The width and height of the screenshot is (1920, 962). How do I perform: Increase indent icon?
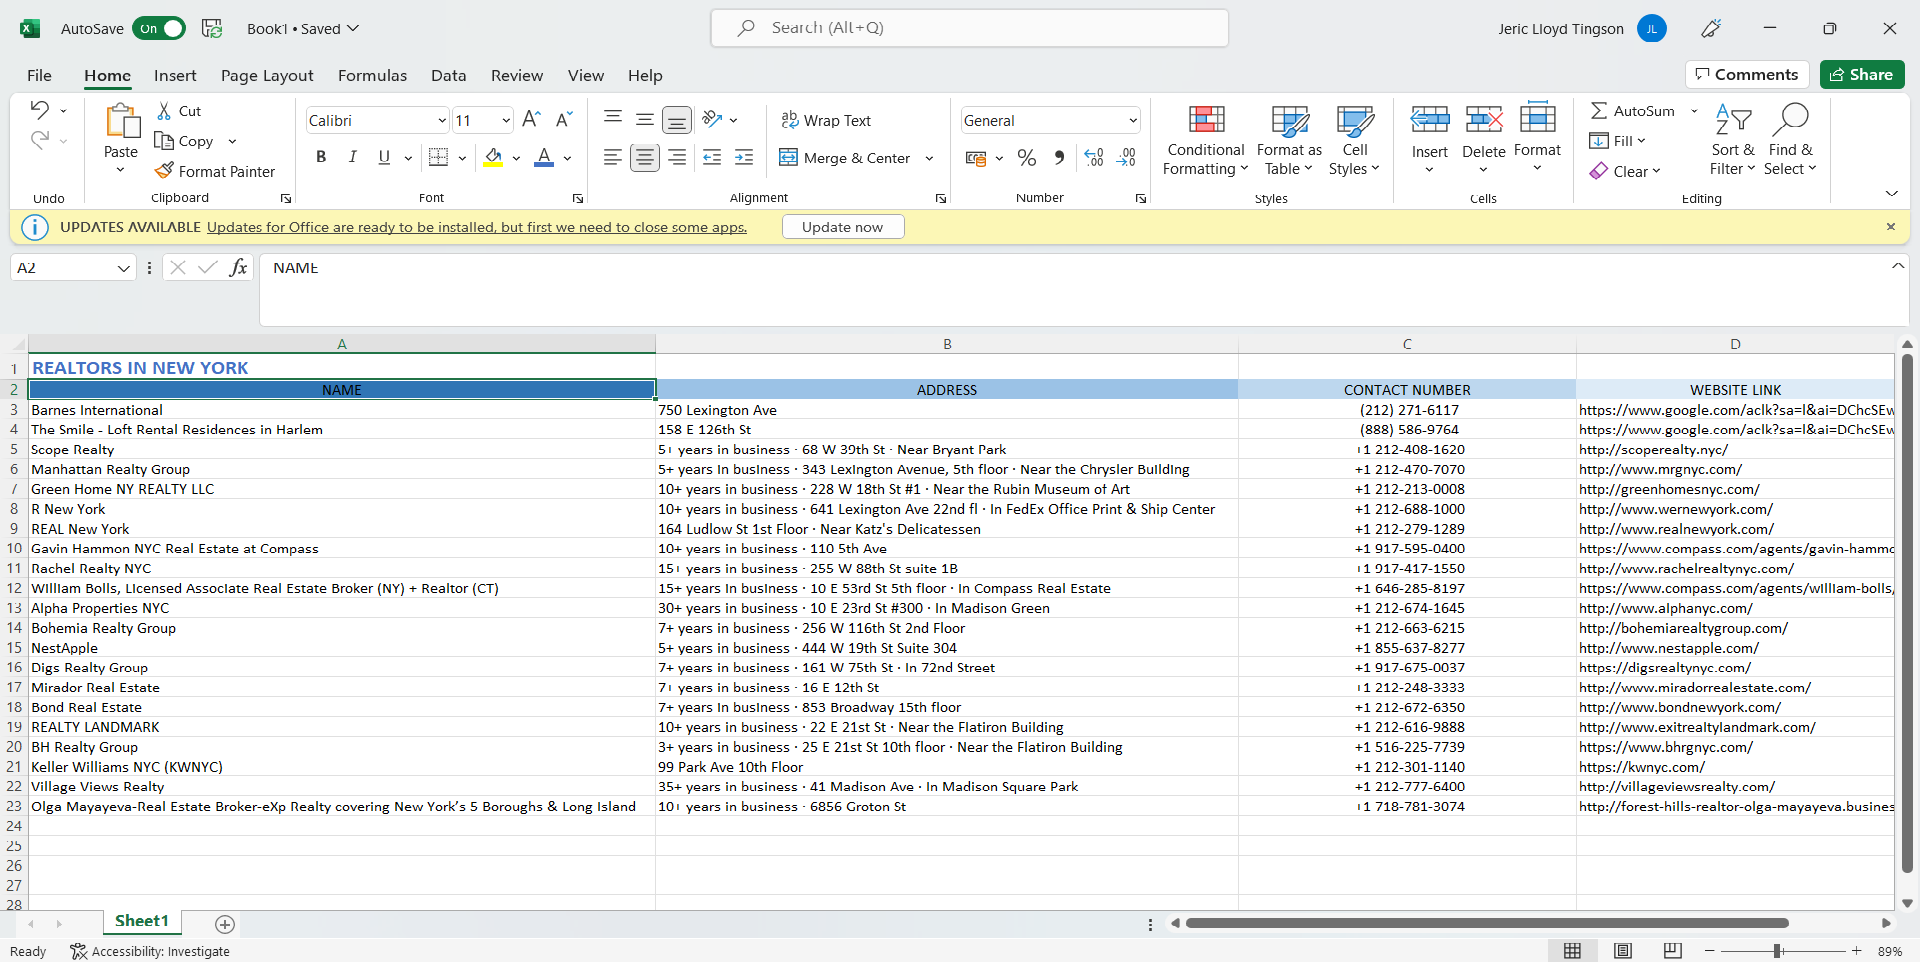[744, 157]
